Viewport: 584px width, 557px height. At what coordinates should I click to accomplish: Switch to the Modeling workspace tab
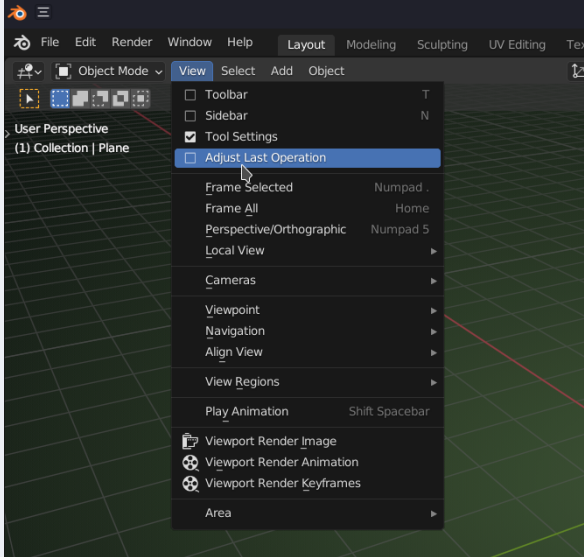click(371, 45)
